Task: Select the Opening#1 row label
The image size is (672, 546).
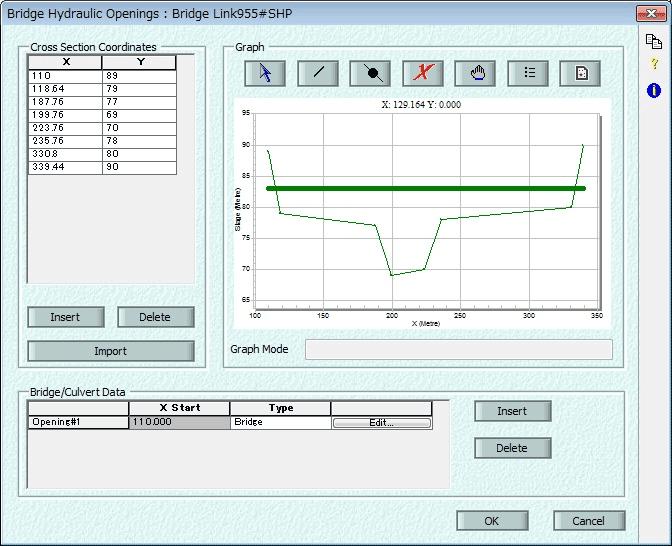Action: pos(78,422)
